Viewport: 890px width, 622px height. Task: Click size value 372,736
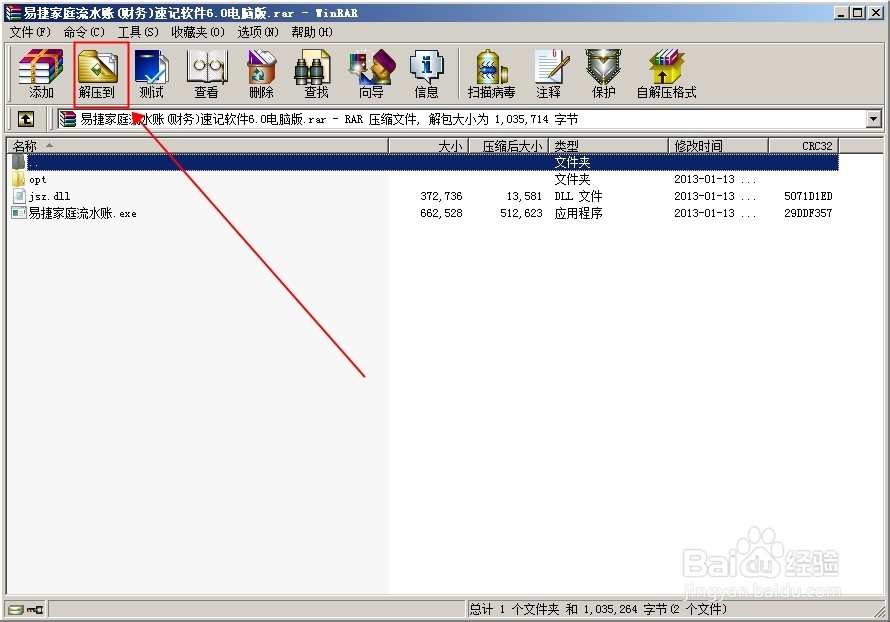(x=441, y=196)
